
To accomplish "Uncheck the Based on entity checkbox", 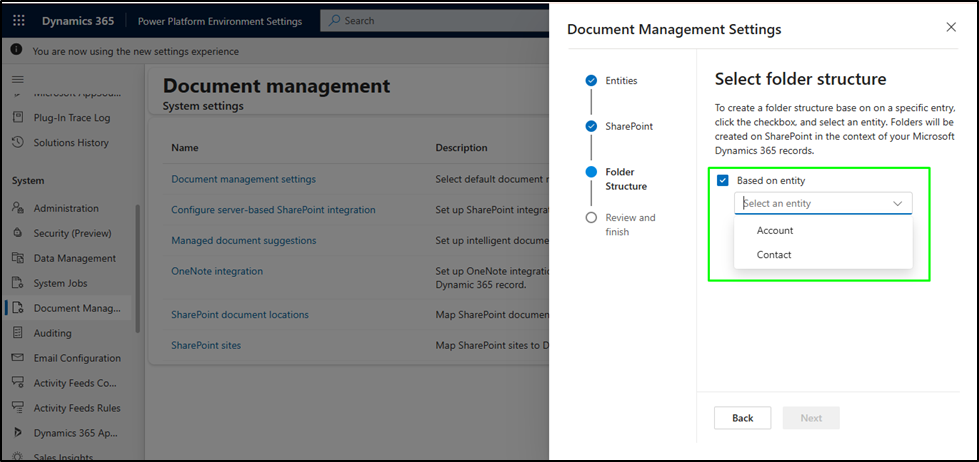I will coord(723,181).
